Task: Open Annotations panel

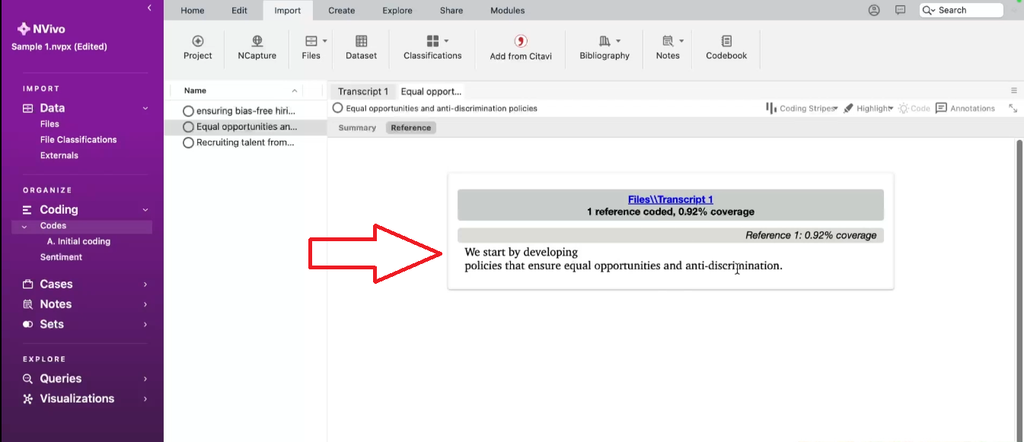Action: click(965, 108)
